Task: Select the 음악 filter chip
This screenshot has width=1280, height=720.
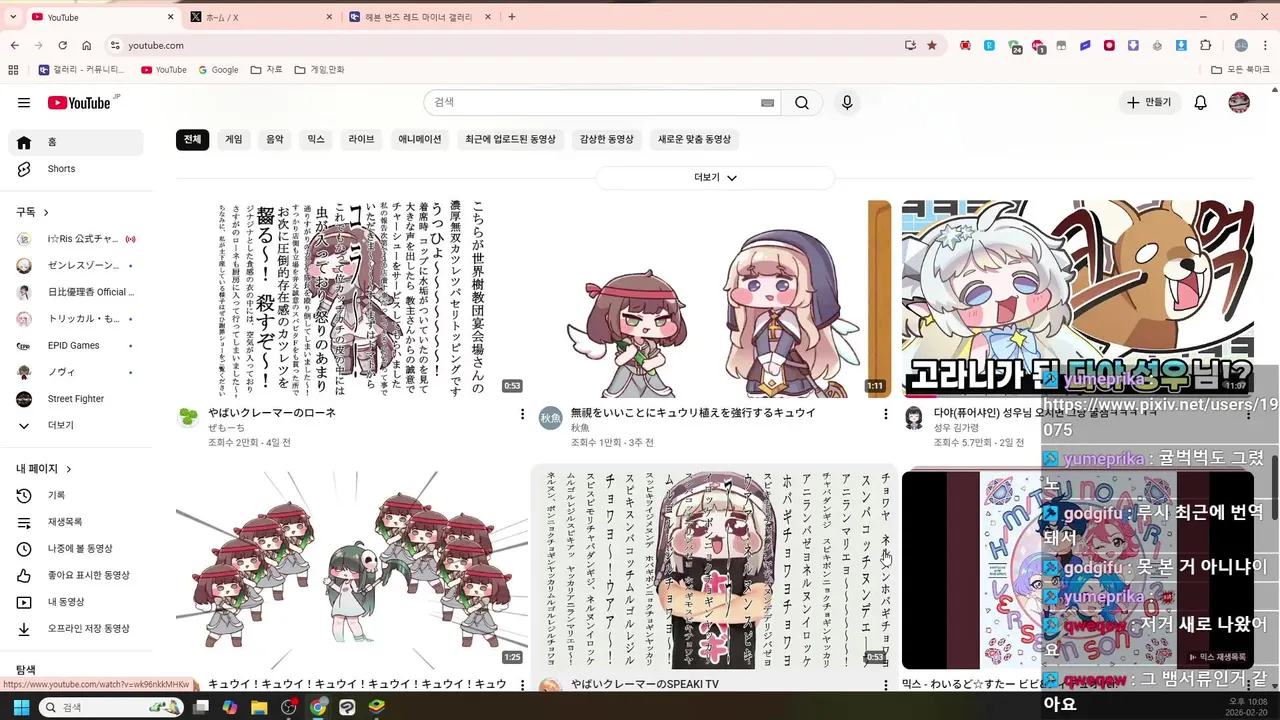Action: [x=275, y=140]
